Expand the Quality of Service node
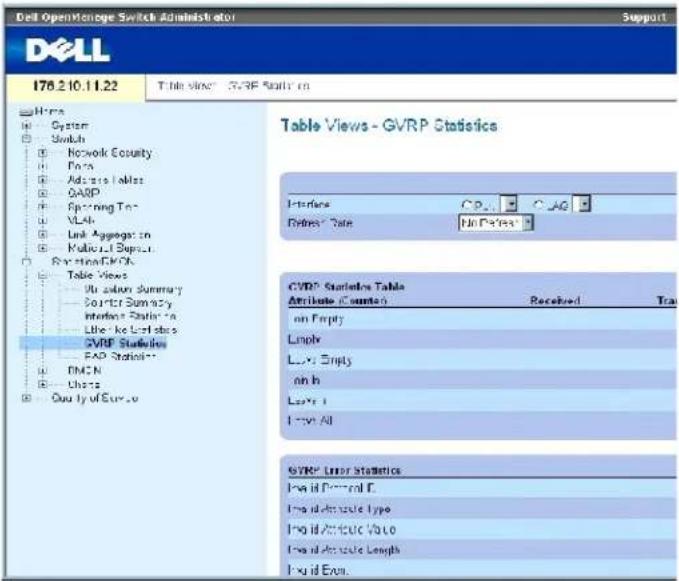This screenshot has height=581, width=679. pyautogui.click(x=26, y=398)
